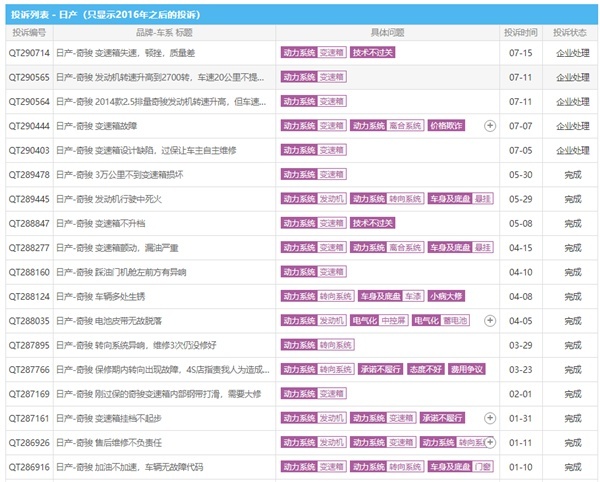Viewport: 600px width, 482px height.
Task: Click 承诺不履行 tag in row QT287161
Action: [442, 418]
